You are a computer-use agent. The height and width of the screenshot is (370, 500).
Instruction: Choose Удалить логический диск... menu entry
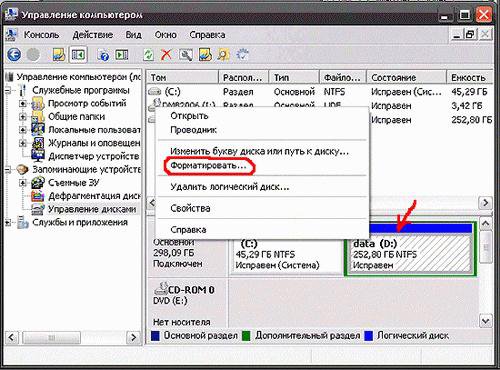click(x=230, y=187)
